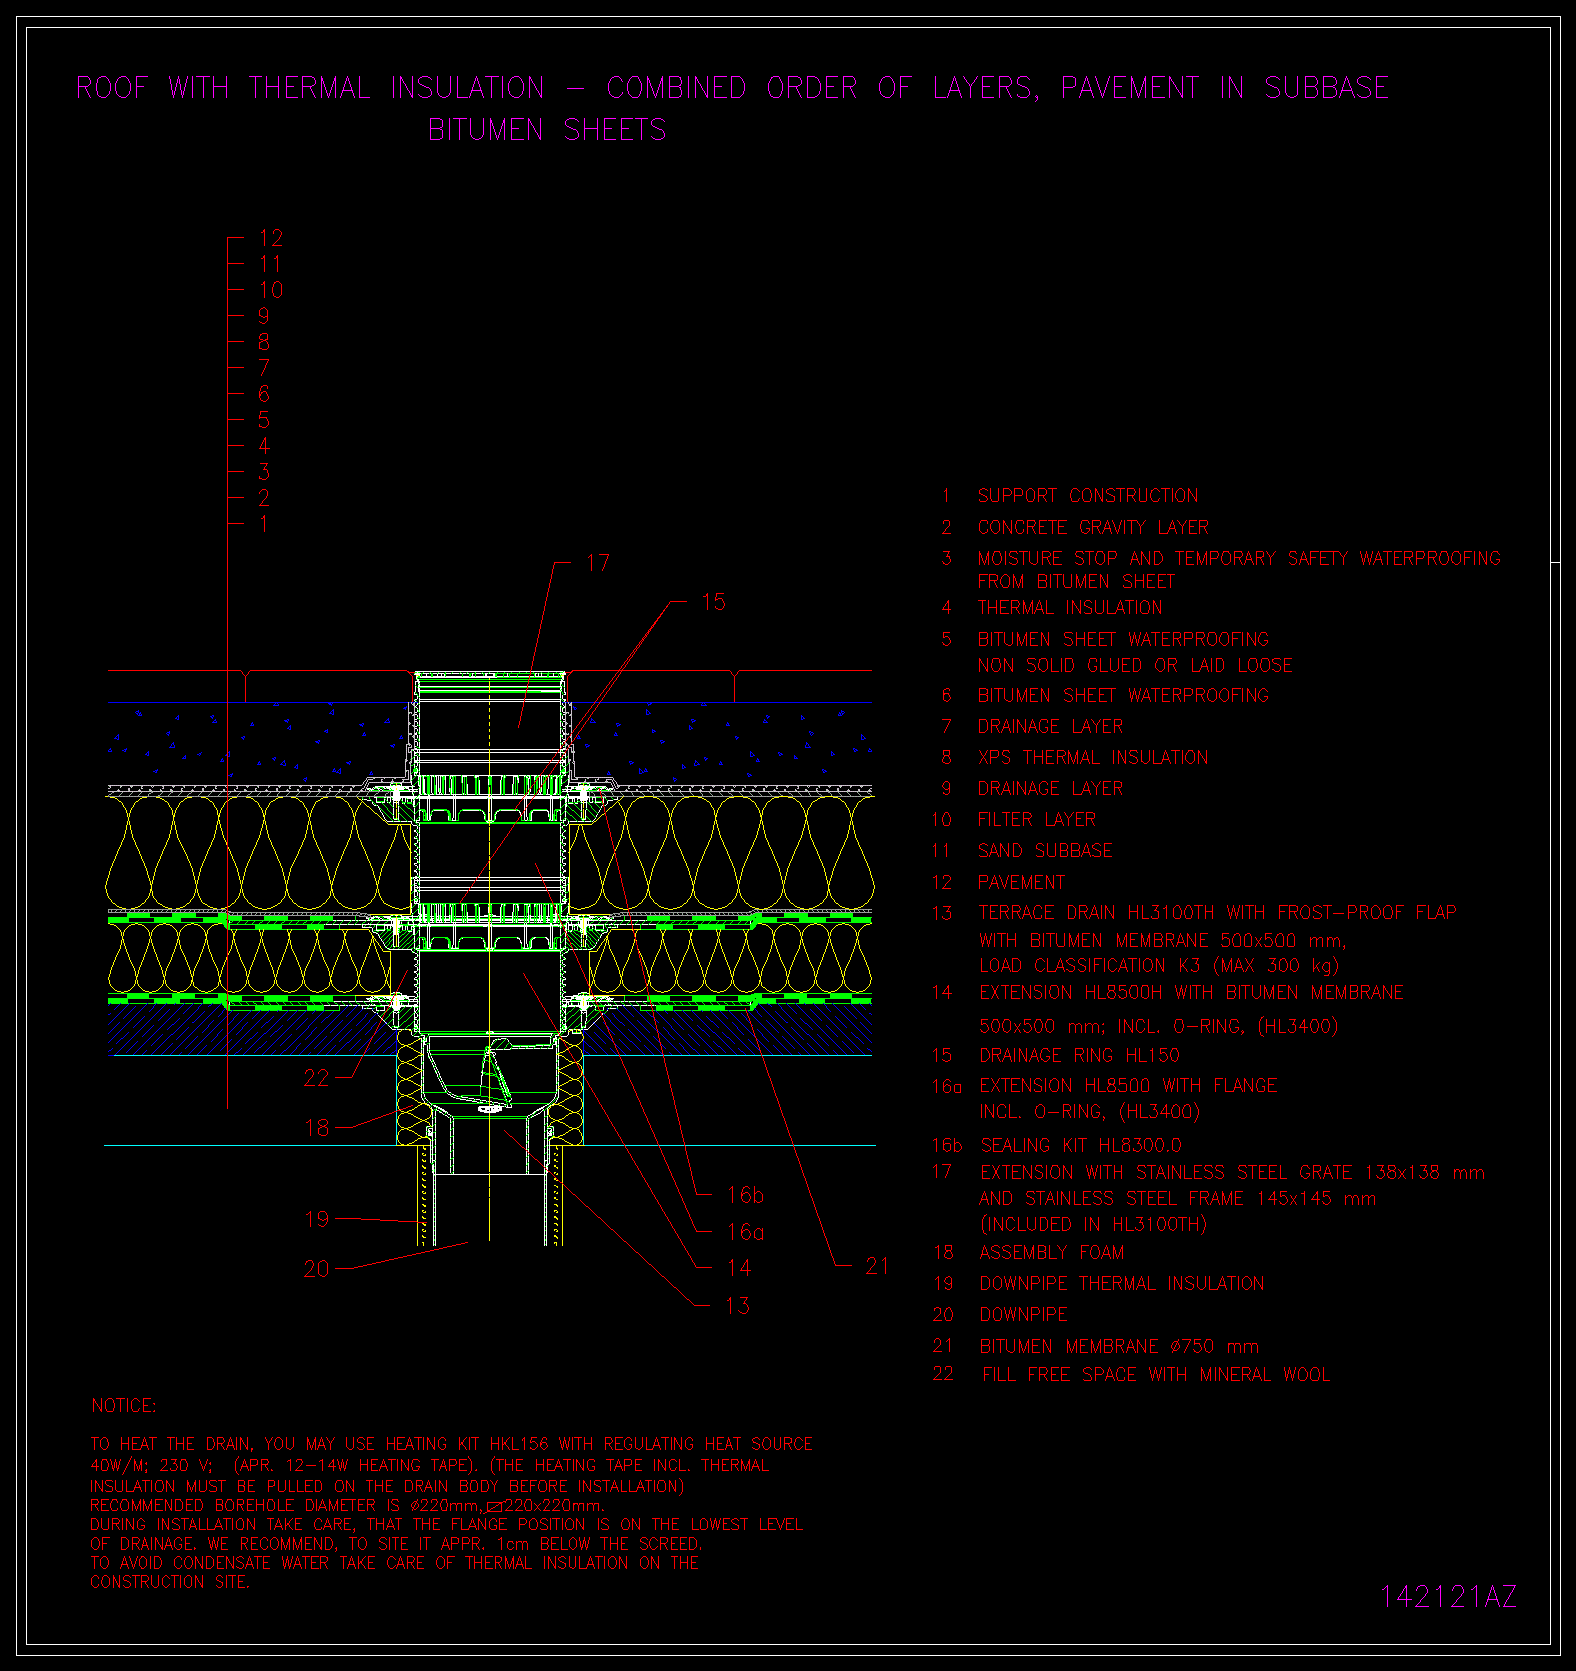Screen dimensions: 1576x1671
Task: Click the 'NOTICE:' heading text
Action: coord(124,1406)
